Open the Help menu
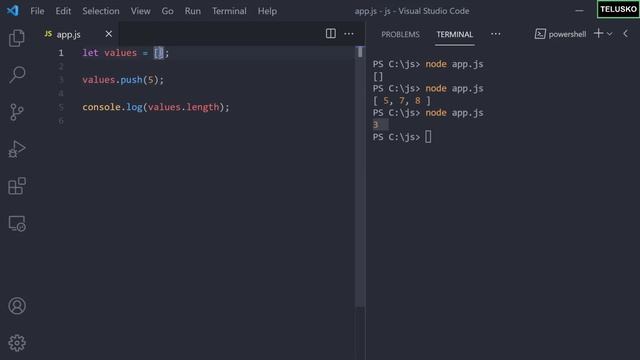This screenshot has height=360, width=640. point(267,11)
